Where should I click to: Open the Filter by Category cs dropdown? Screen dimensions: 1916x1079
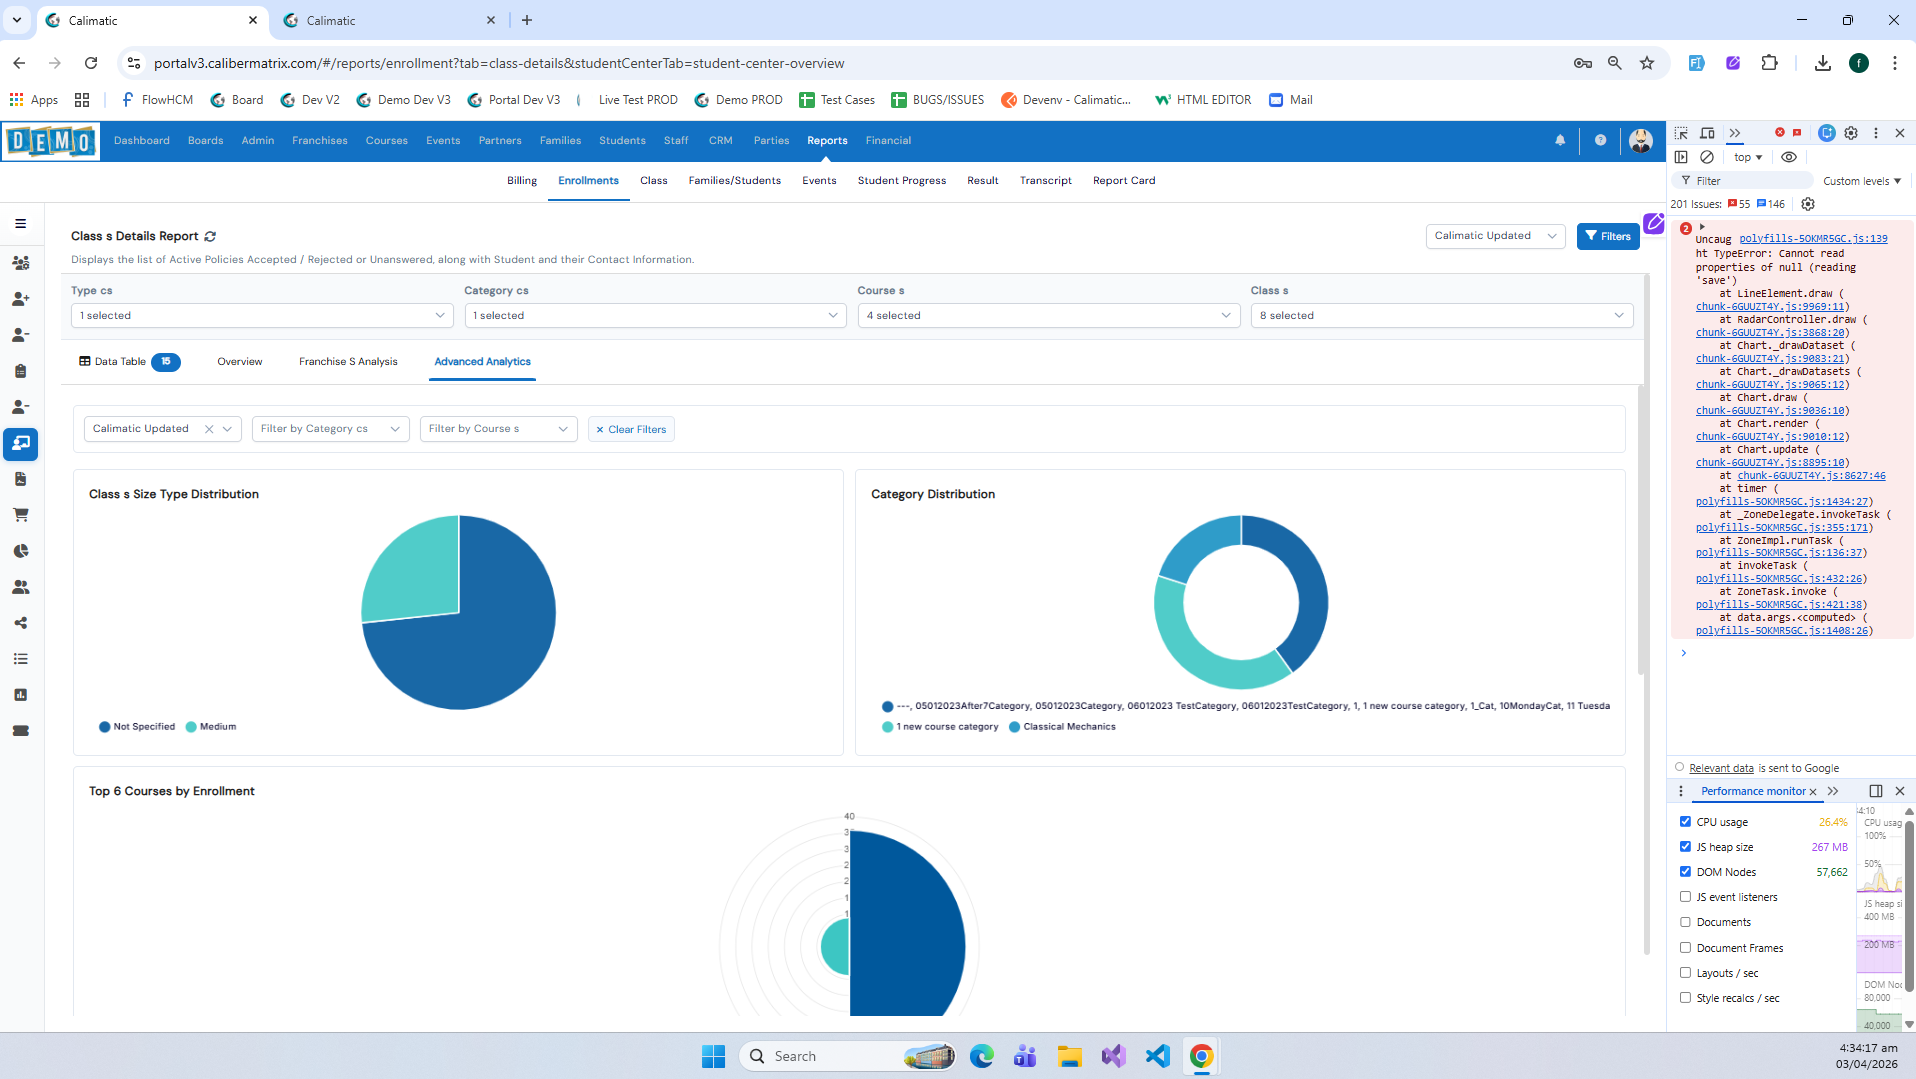pos(330,429)
